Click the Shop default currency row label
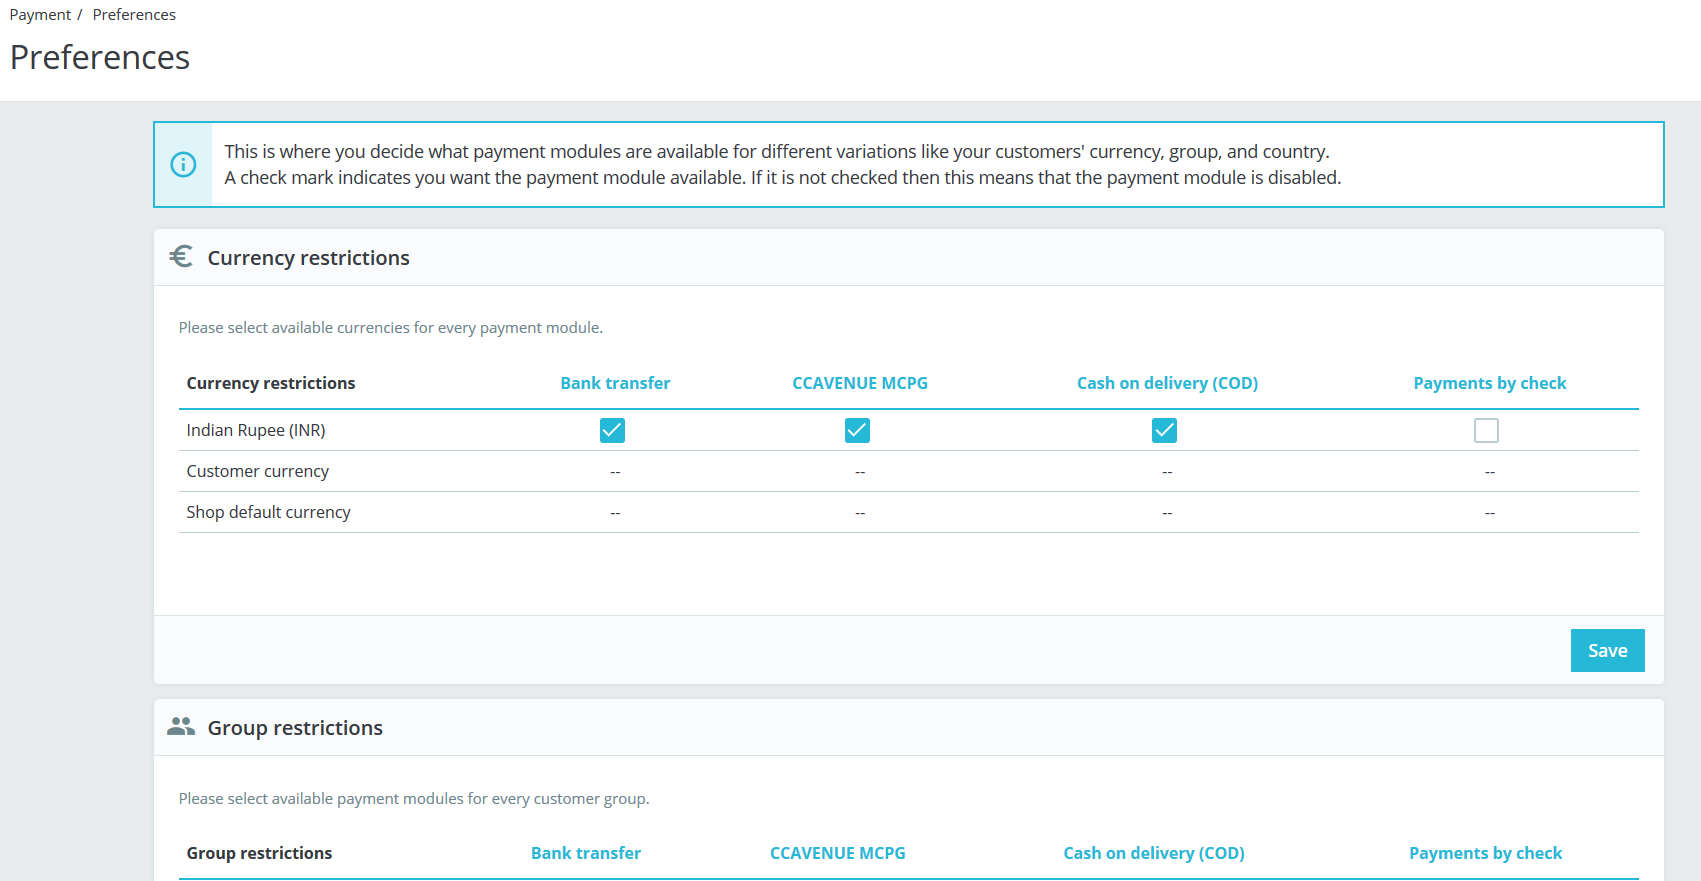Viewport: 1701px width, 881px height. [x=268, y=512]
